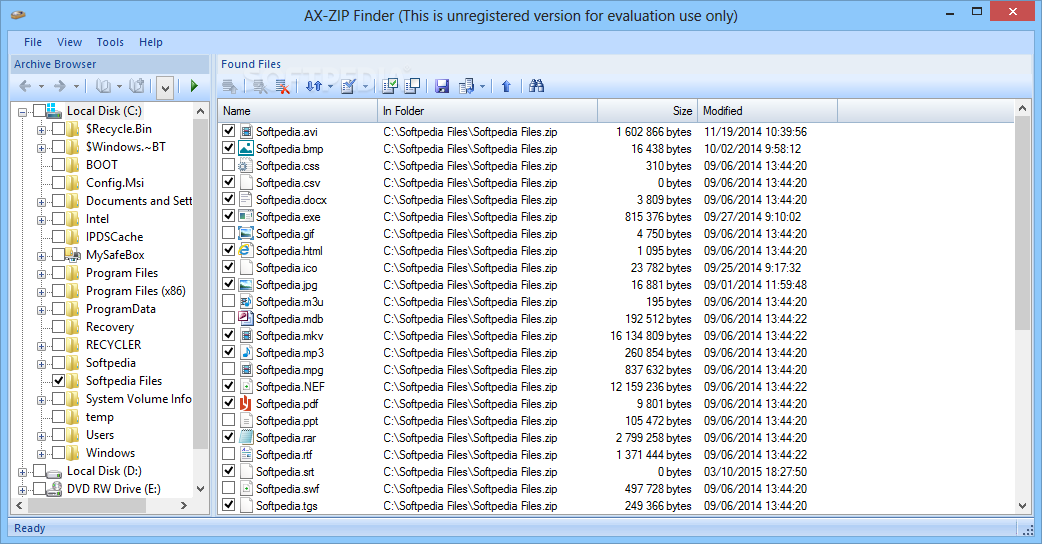Collapse the Local Disk (C:) tree node
Image resolution: width=1042 pixels, height=544 pixels.
(22, 112)
